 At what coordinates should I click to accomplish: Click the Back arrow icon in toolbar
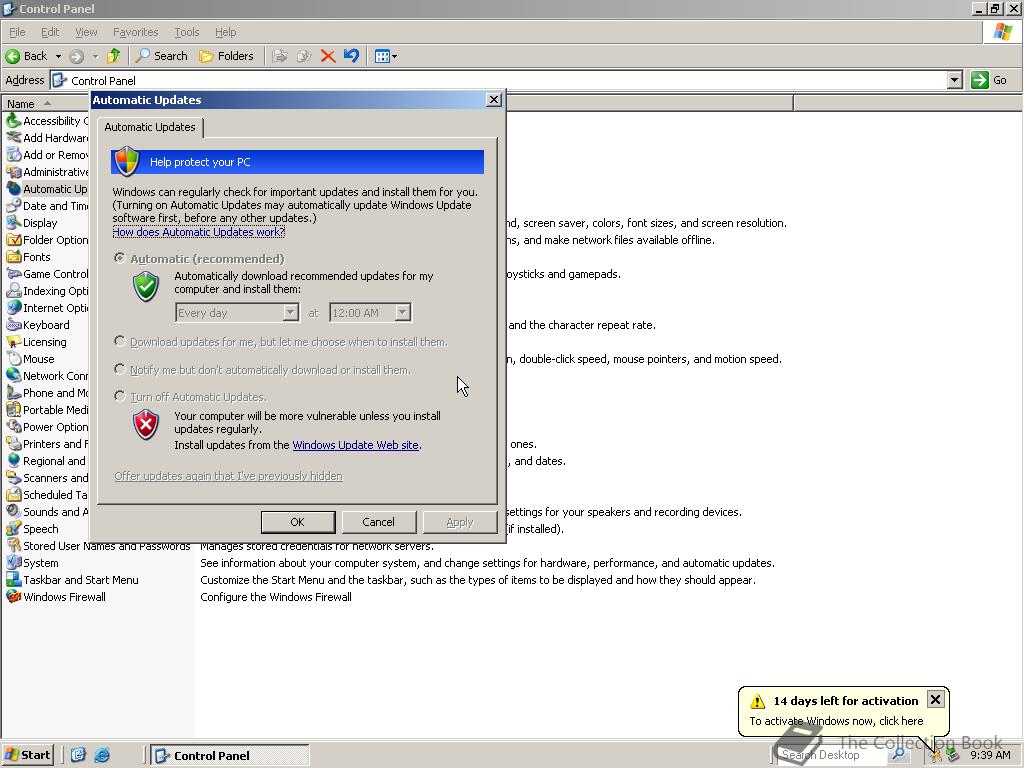pos(12,56)
